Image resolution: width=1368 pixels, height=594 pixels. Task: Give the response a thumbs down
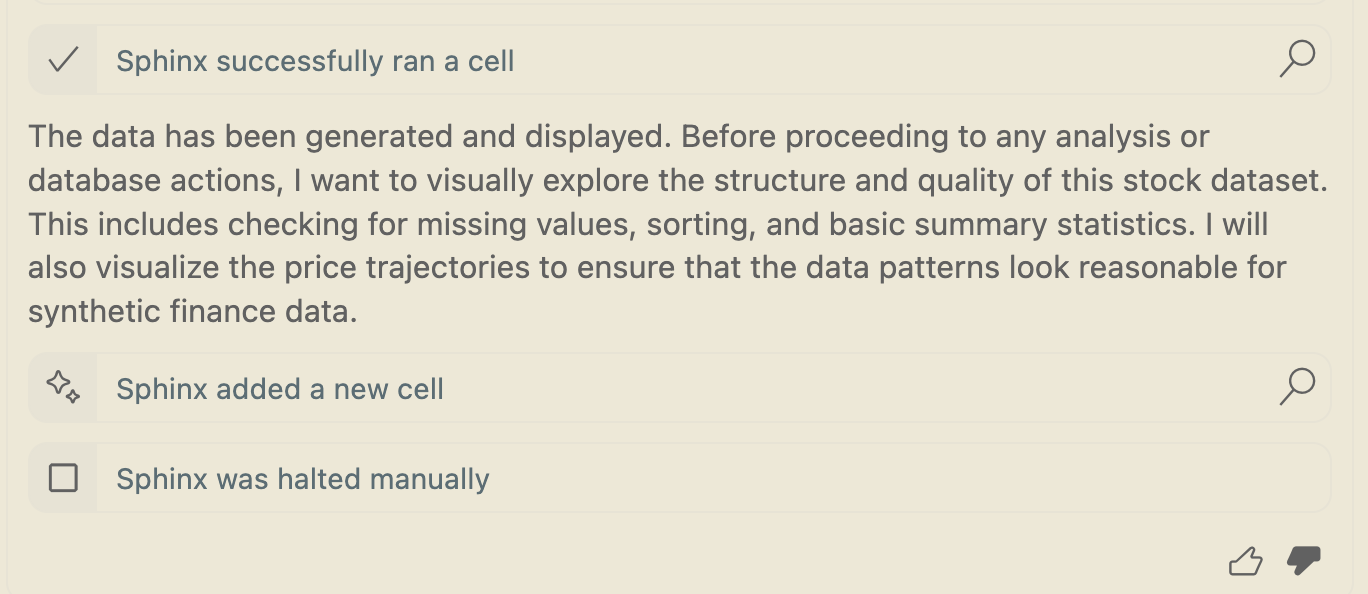(x=1303, y=561)
